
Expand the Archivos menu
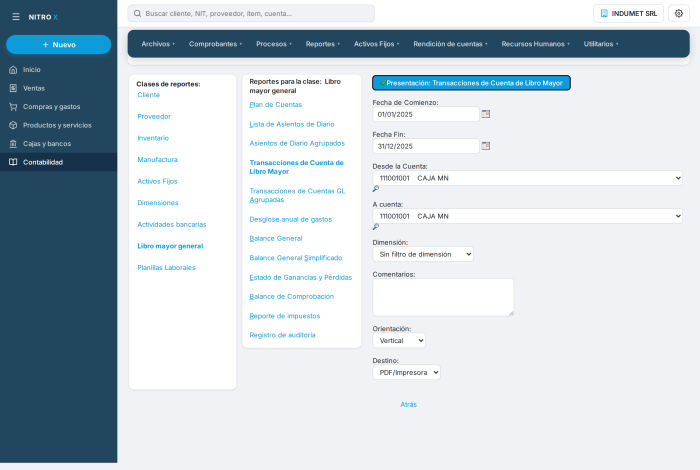click(158, 44)
